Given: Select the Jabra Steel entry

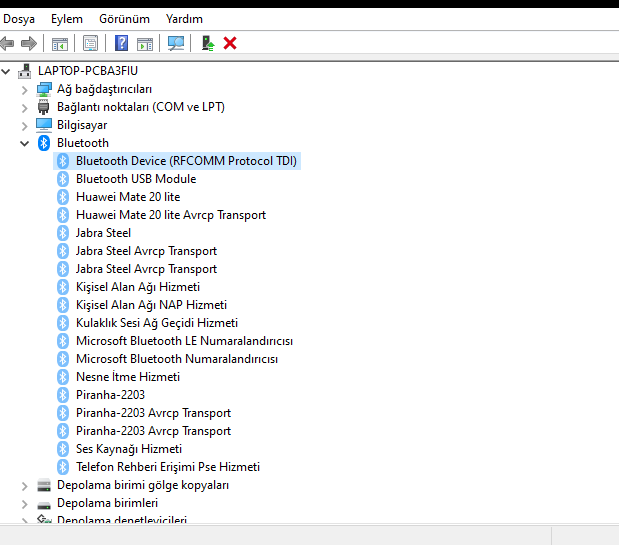Looking at the screenshot, I should pos(103,233).
